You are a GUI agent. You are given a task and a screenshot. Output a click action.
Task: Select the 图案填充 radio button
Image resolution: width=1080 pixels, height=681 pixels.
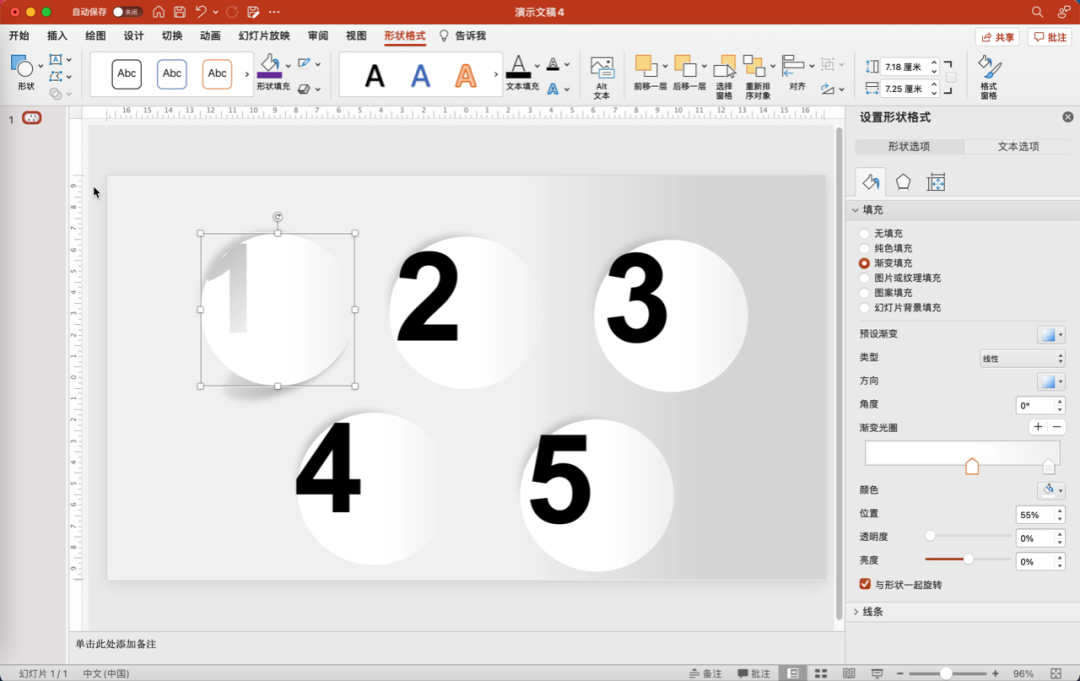point(864,293)
